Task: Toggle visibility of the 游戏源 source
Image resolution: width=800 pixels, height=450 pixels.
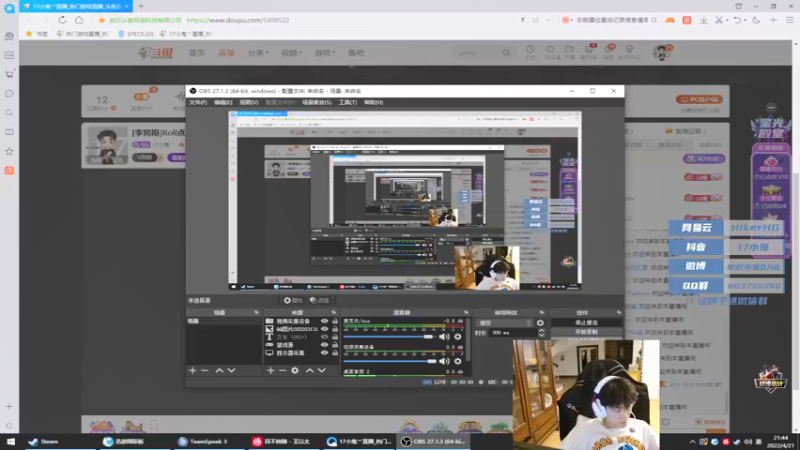Action: coord(324,345)
